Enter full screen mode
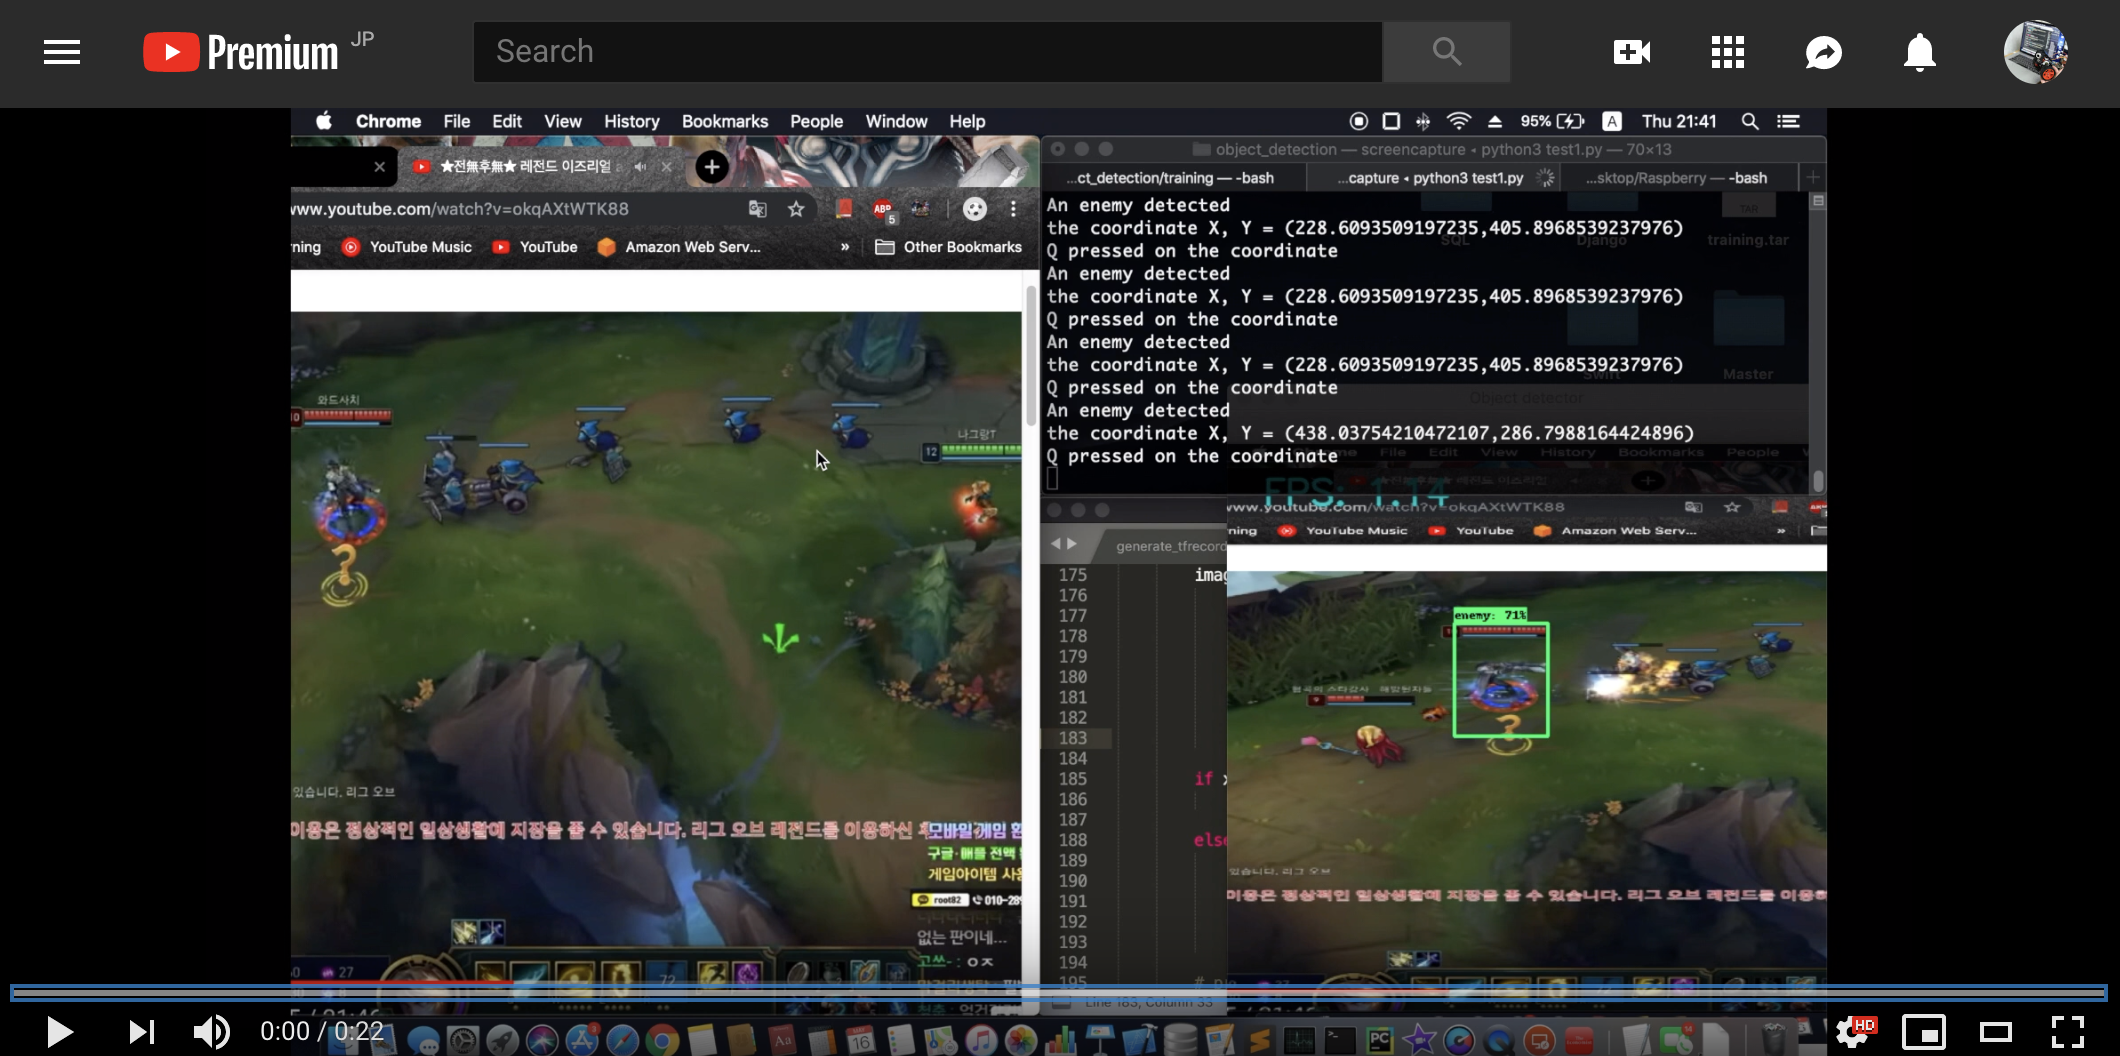The image size is (2120, 1056). pos(2068,1031)
